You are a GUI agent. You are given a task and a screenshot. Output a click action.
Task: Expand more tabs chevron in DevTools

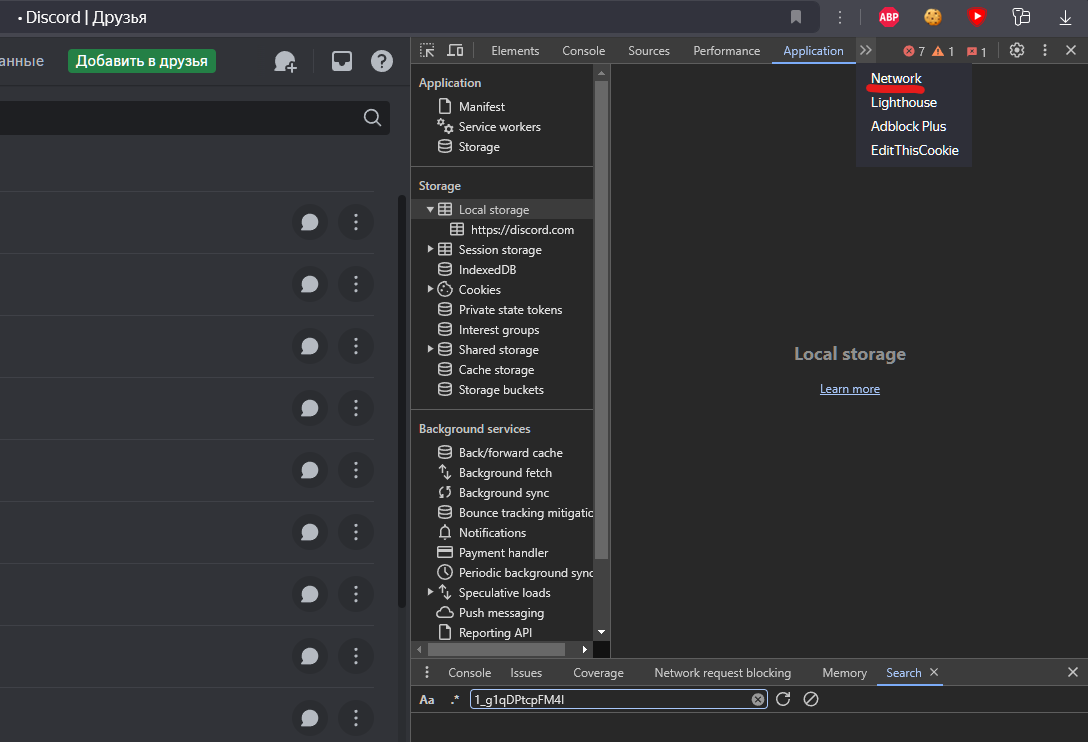tap(865, 50)
